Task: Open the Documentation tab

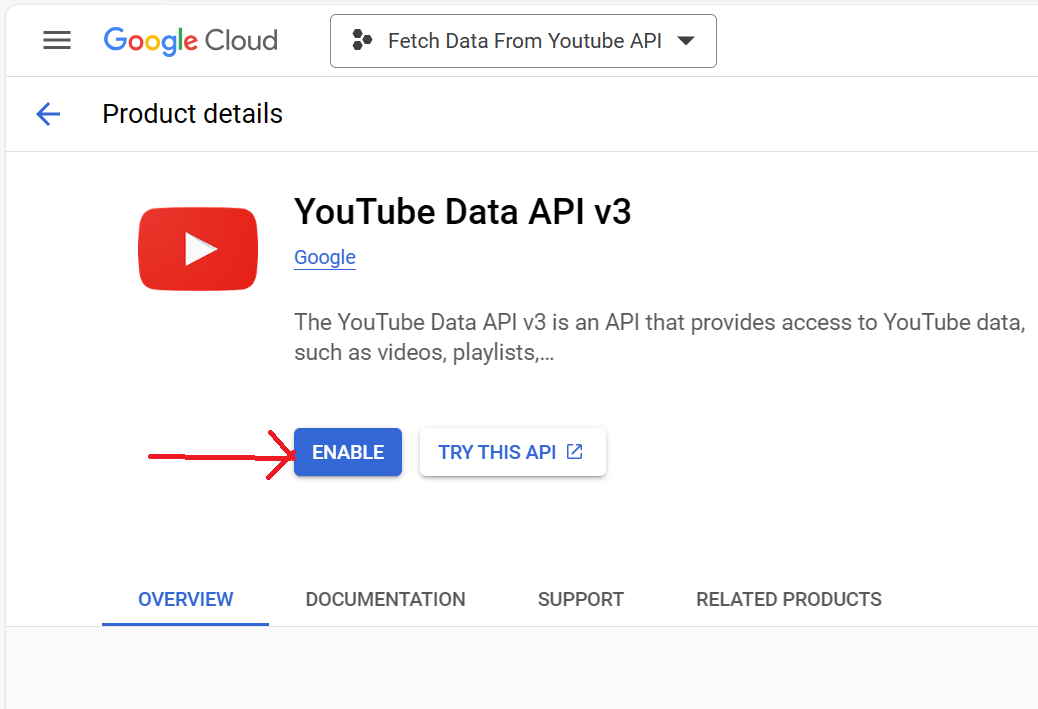Action: (385, 599)
